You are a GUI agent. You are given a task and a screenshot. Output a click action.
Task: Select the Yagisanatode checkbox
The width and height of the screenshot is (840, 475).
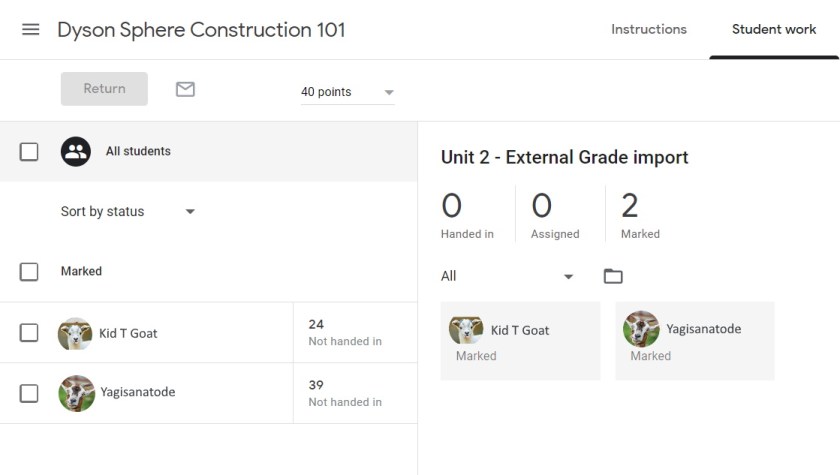(x=29, y=393)
